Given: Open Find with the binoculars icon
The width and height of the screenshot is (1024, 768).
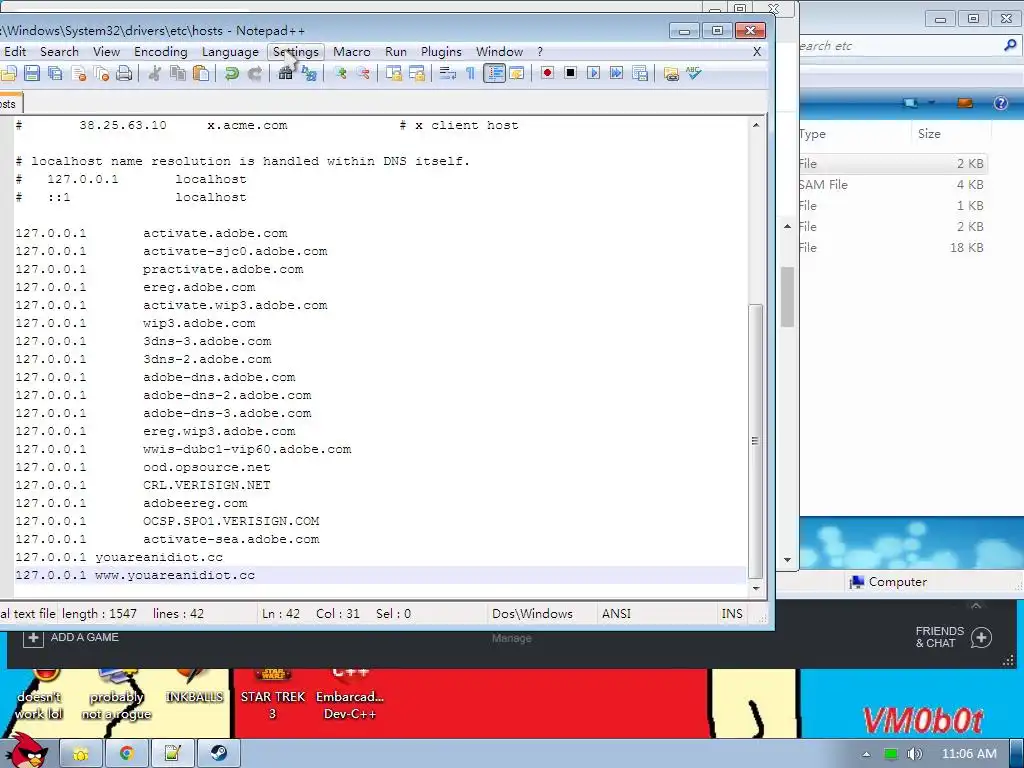Looking at the screenshot, I should click(x=285, y=73).
